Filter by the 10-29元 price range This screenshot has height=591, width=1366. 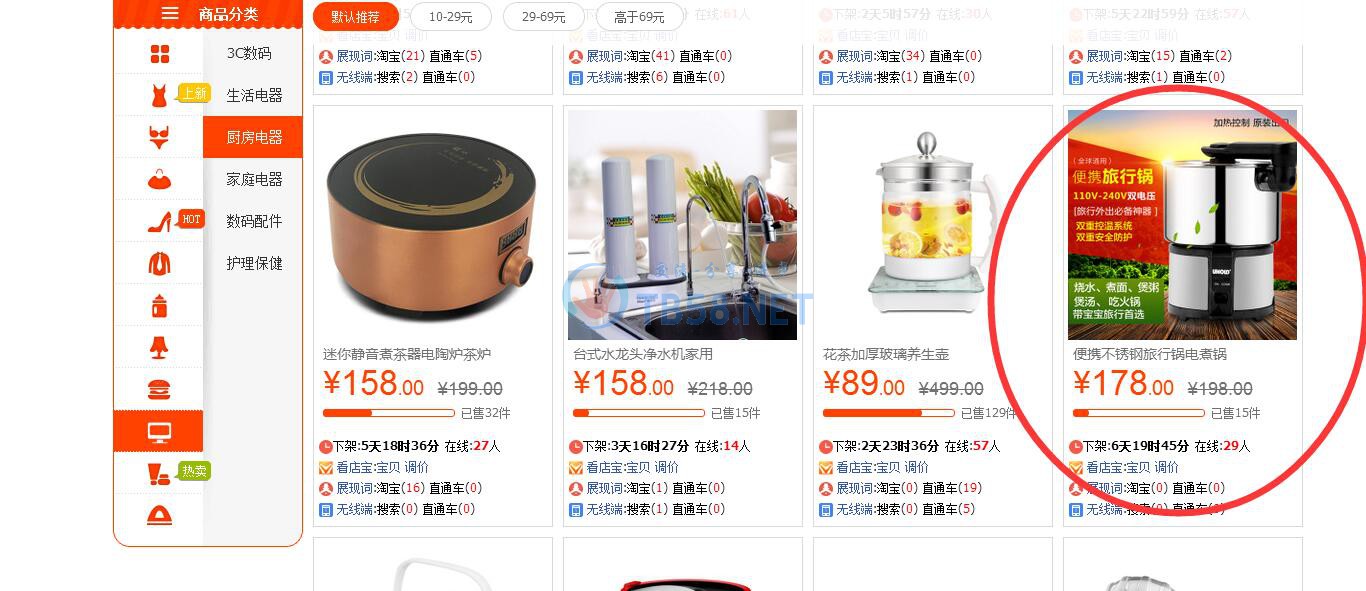(x=450, y=17)
